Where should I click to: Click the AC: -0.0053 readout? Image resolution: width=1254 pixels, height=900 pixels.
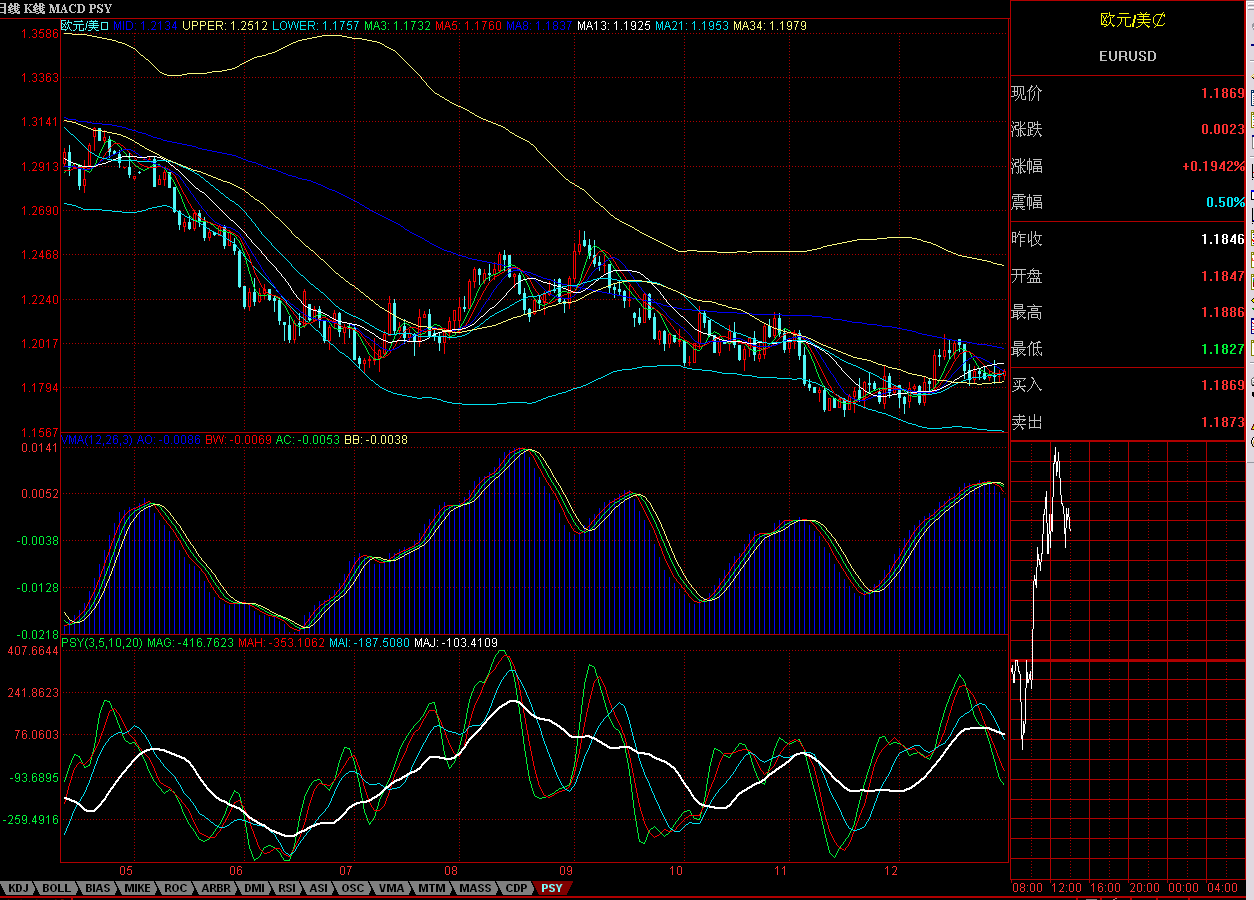click(x=309, y=439)
